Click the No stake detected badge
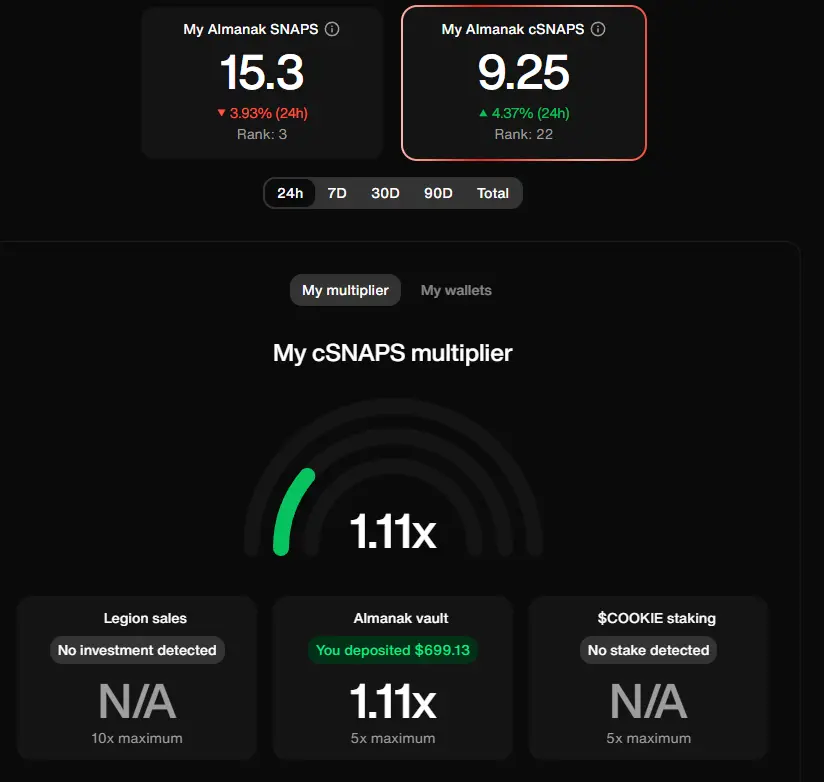This screenshot has height=782, width=824. (648, 650)
